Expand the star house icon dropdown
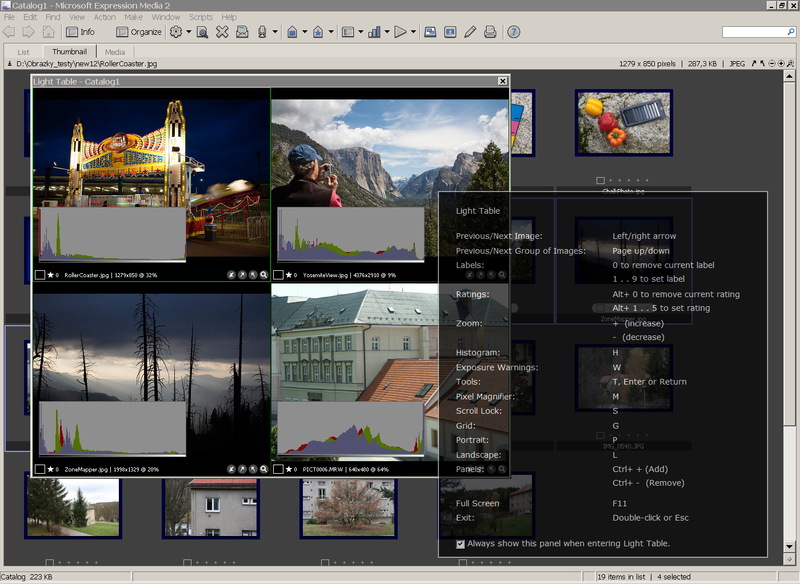Viewport: 800px width, 584px height. 331,32
